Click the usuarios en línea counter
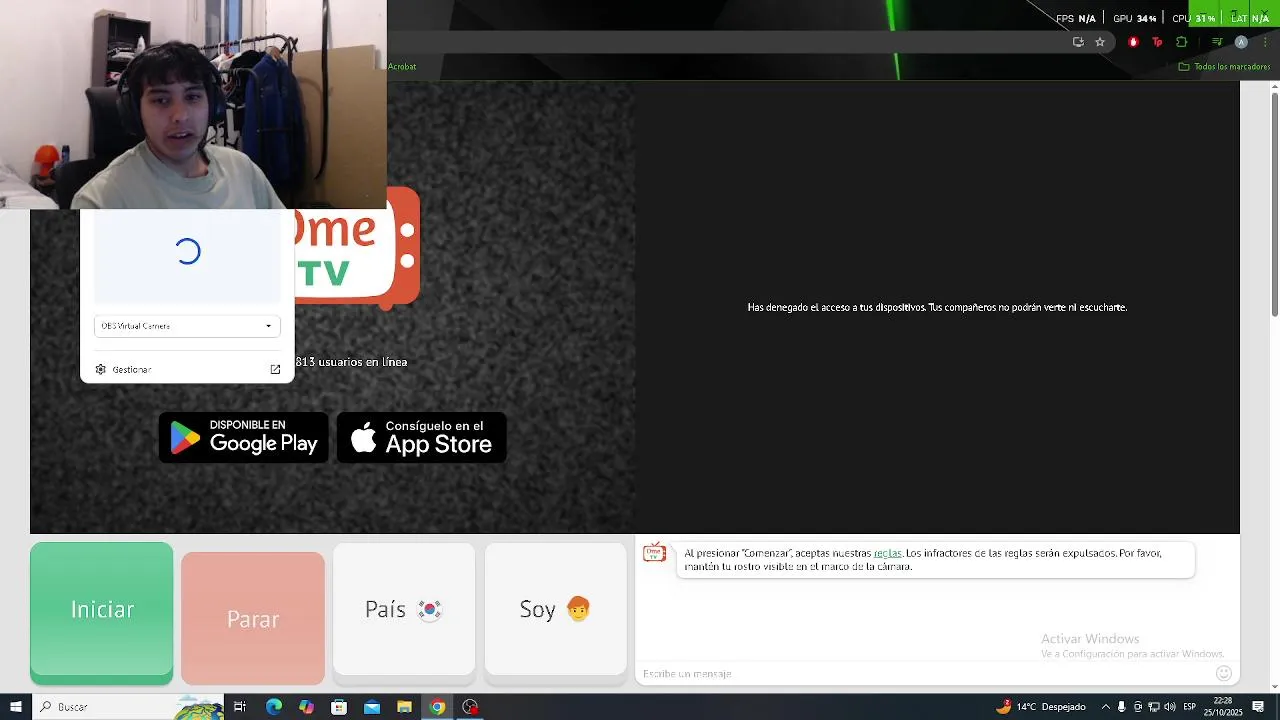Image resolution: width=1280 pixels, height=720 pixels. click(x=351, y=362)
